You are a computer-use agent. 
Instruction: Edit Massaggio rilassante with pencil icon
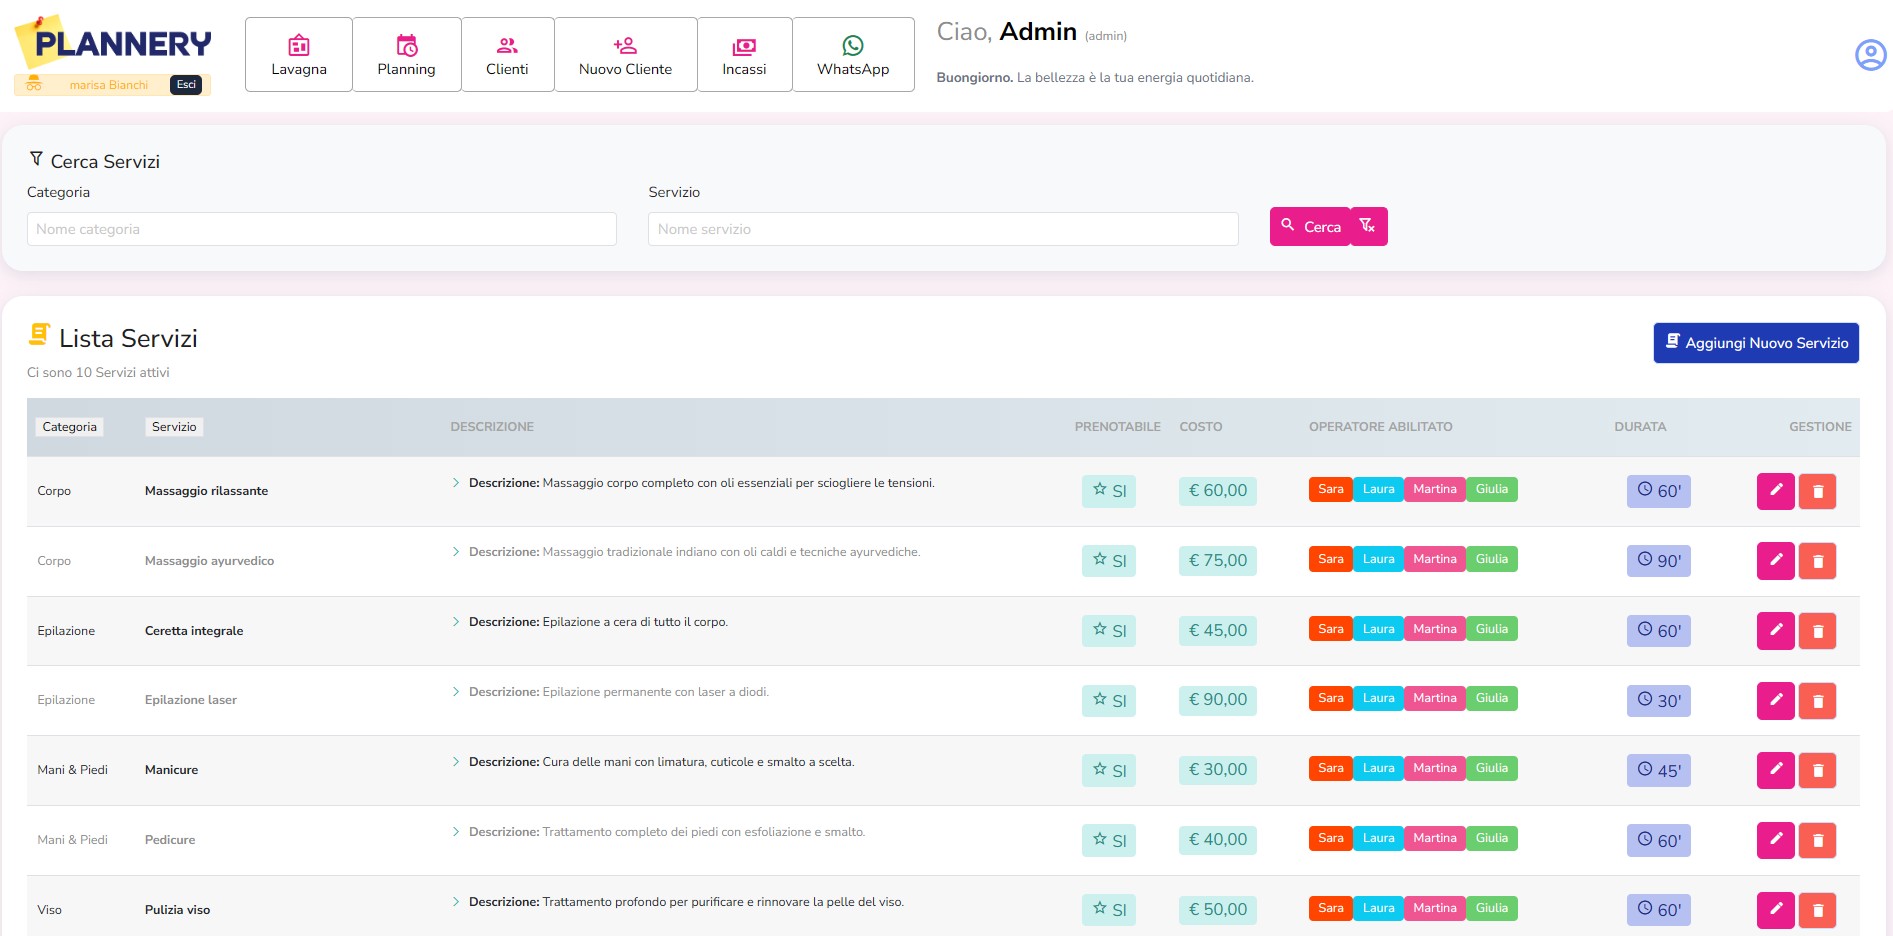[1776, 491]
